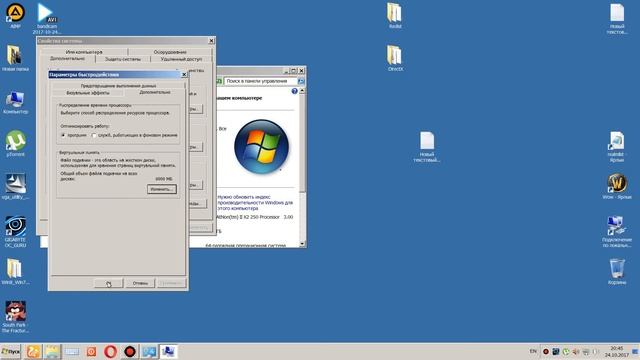This screenshot has height=360, width=640.
Task: Open the Bandicam record taskbar icon
Action: (130, 351)
